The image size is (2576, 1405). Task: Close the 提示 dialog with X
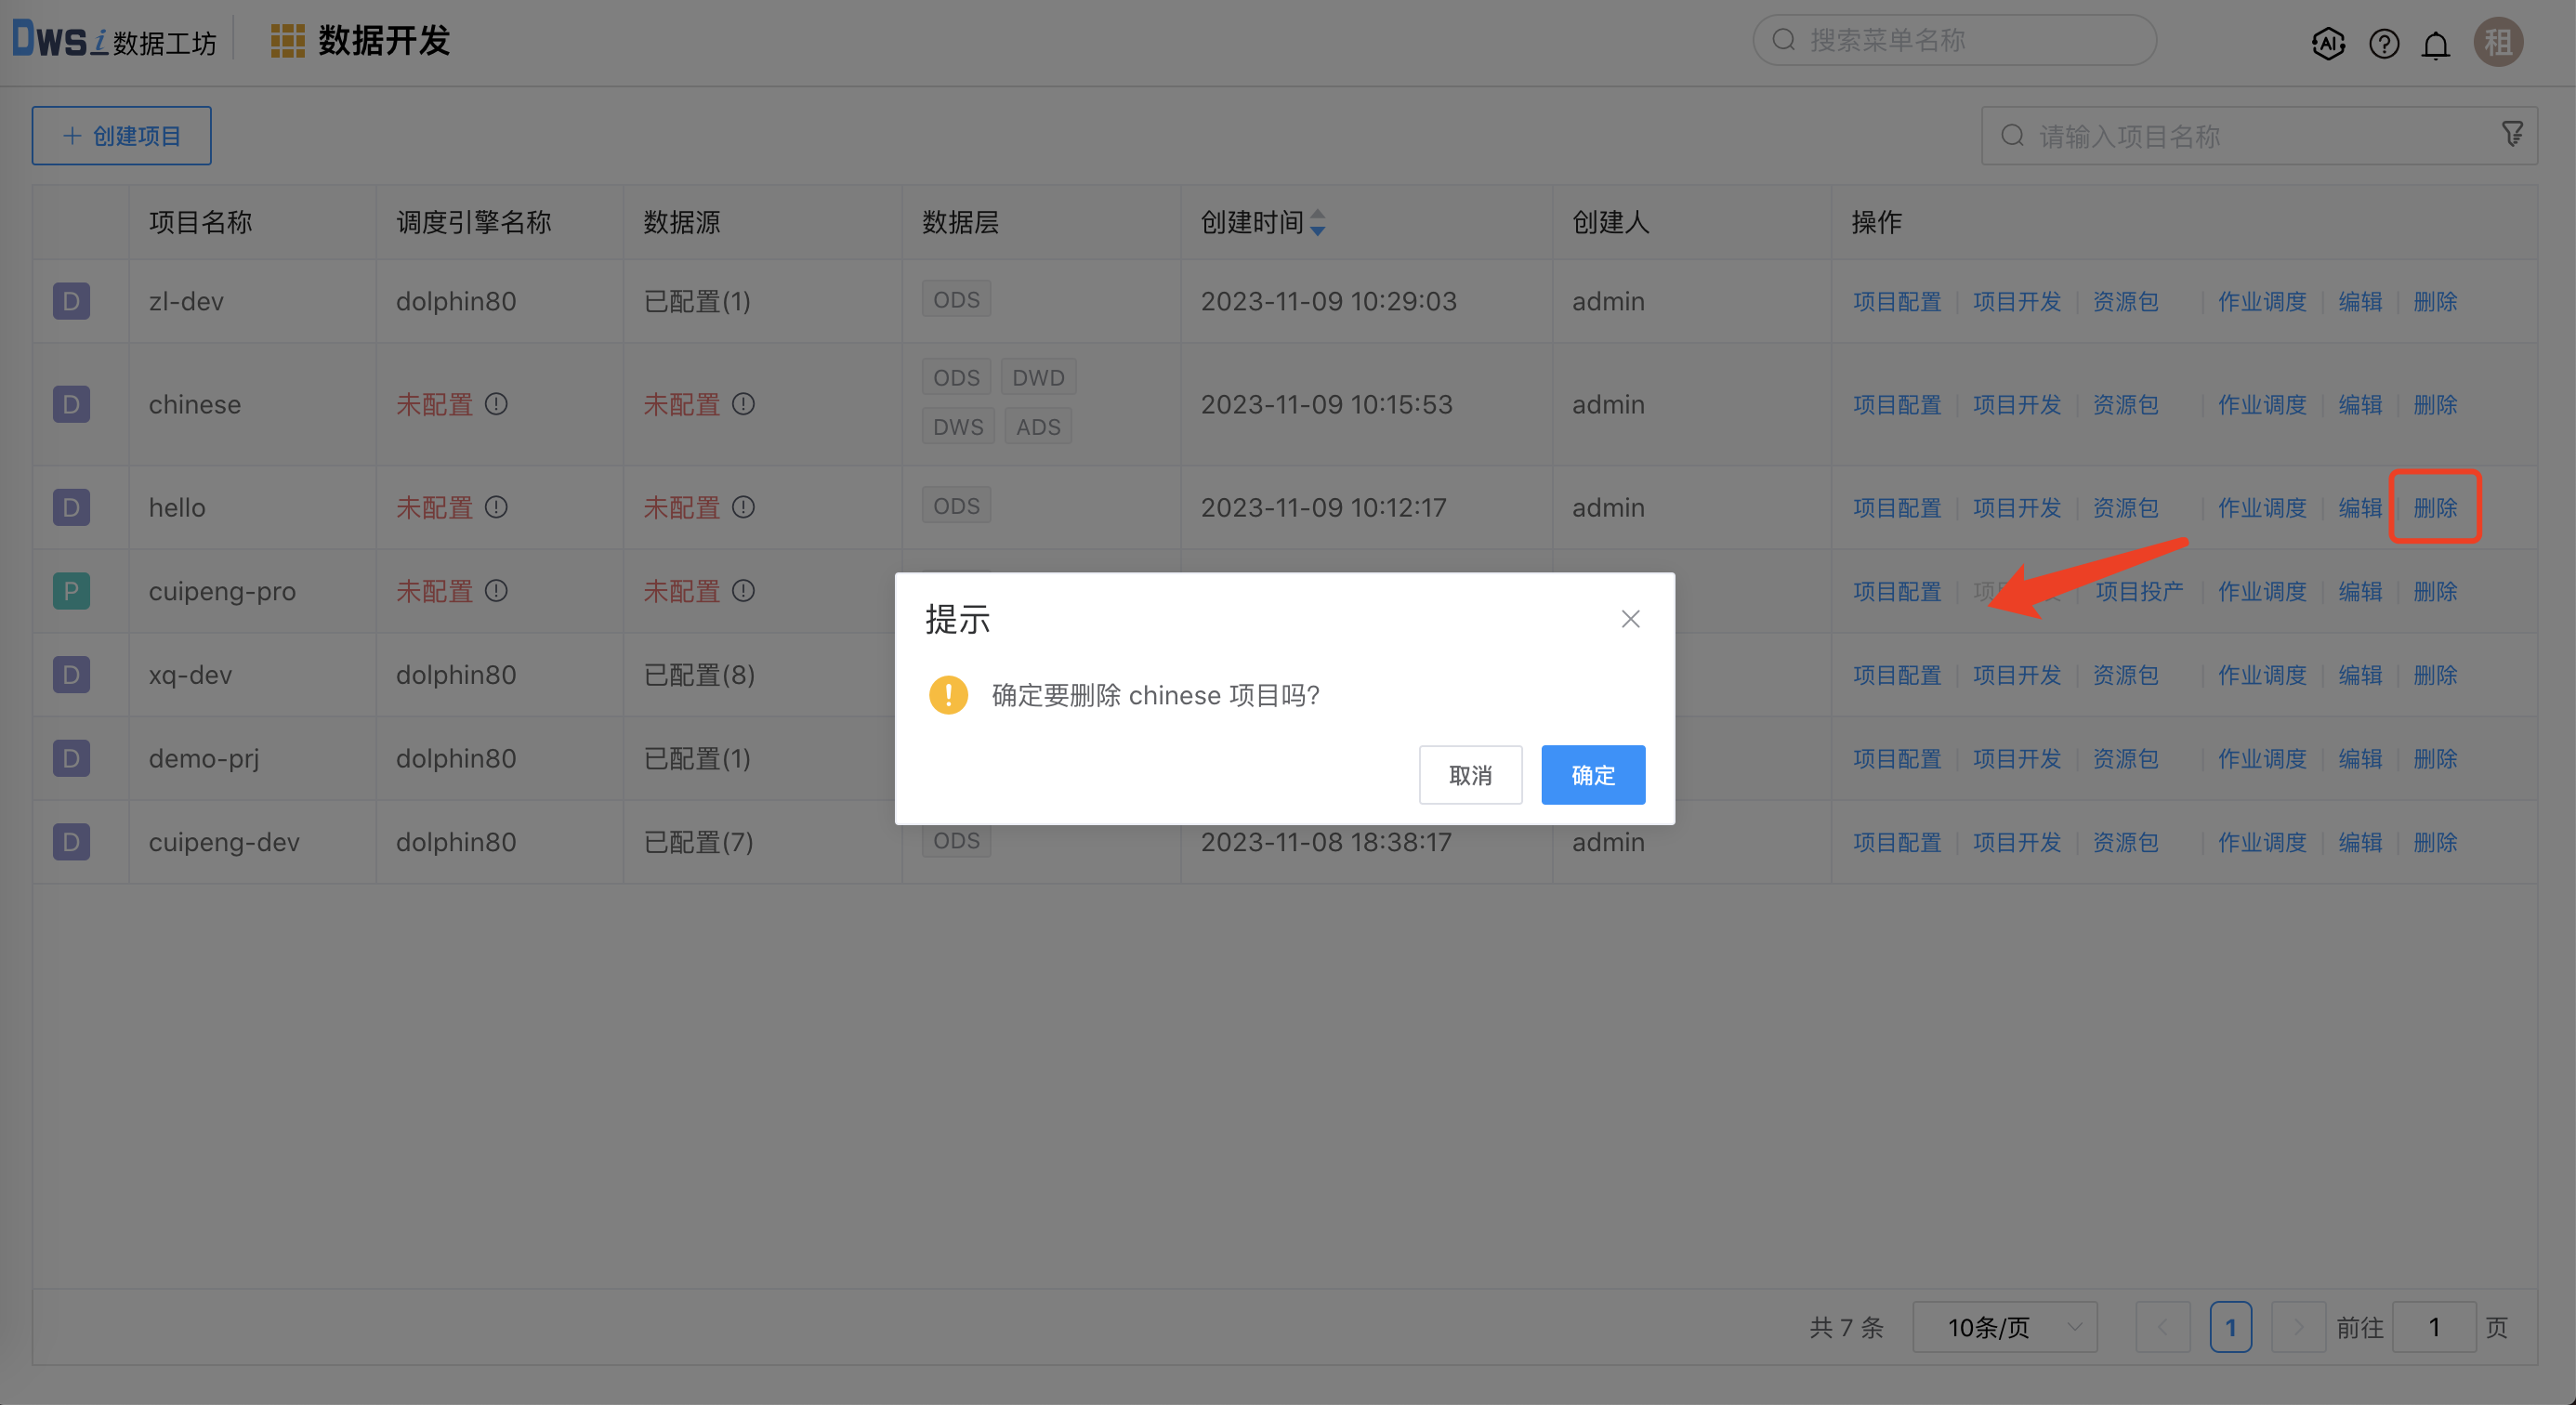tap(1630, 619)
